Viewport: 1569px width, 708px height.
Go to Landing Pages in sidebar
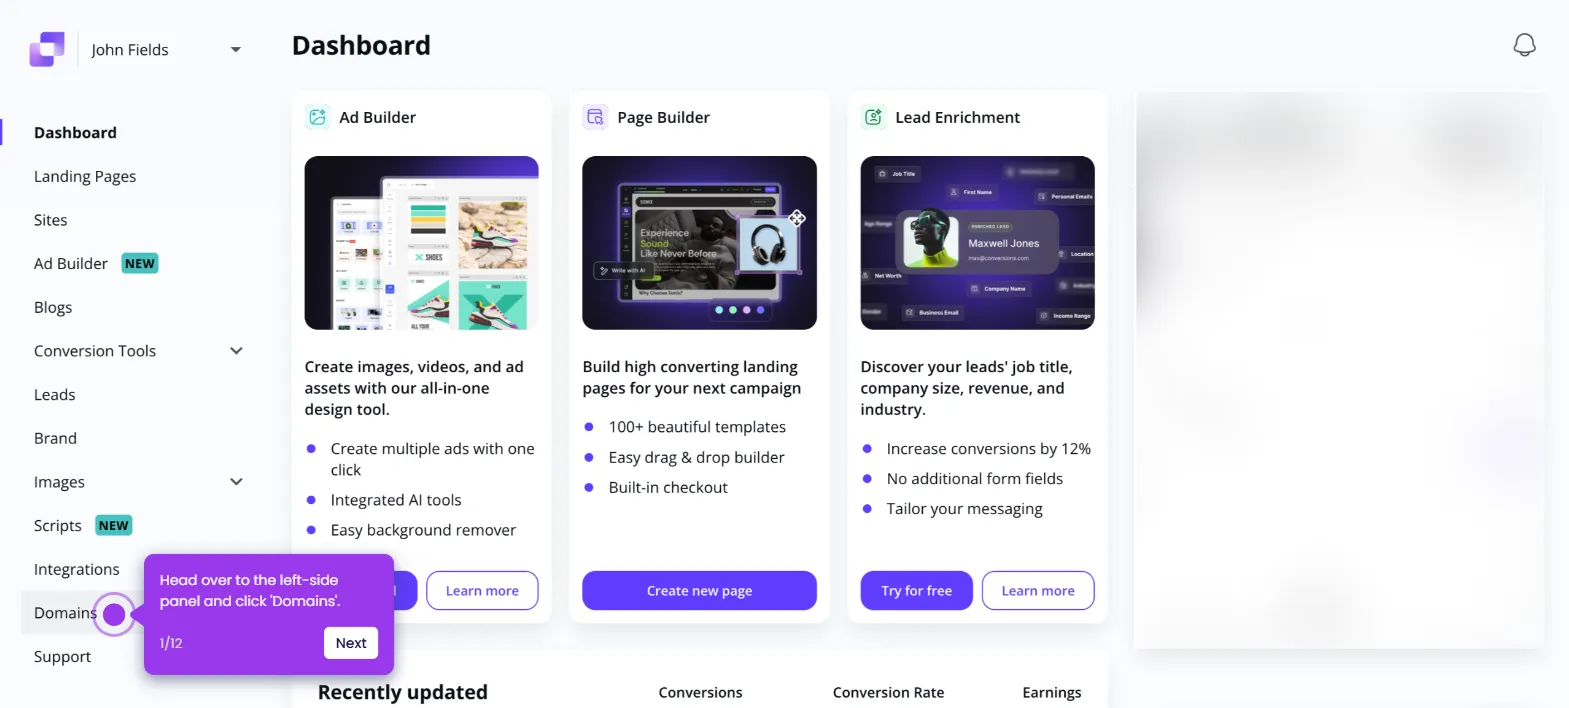[x=85, y=176]
